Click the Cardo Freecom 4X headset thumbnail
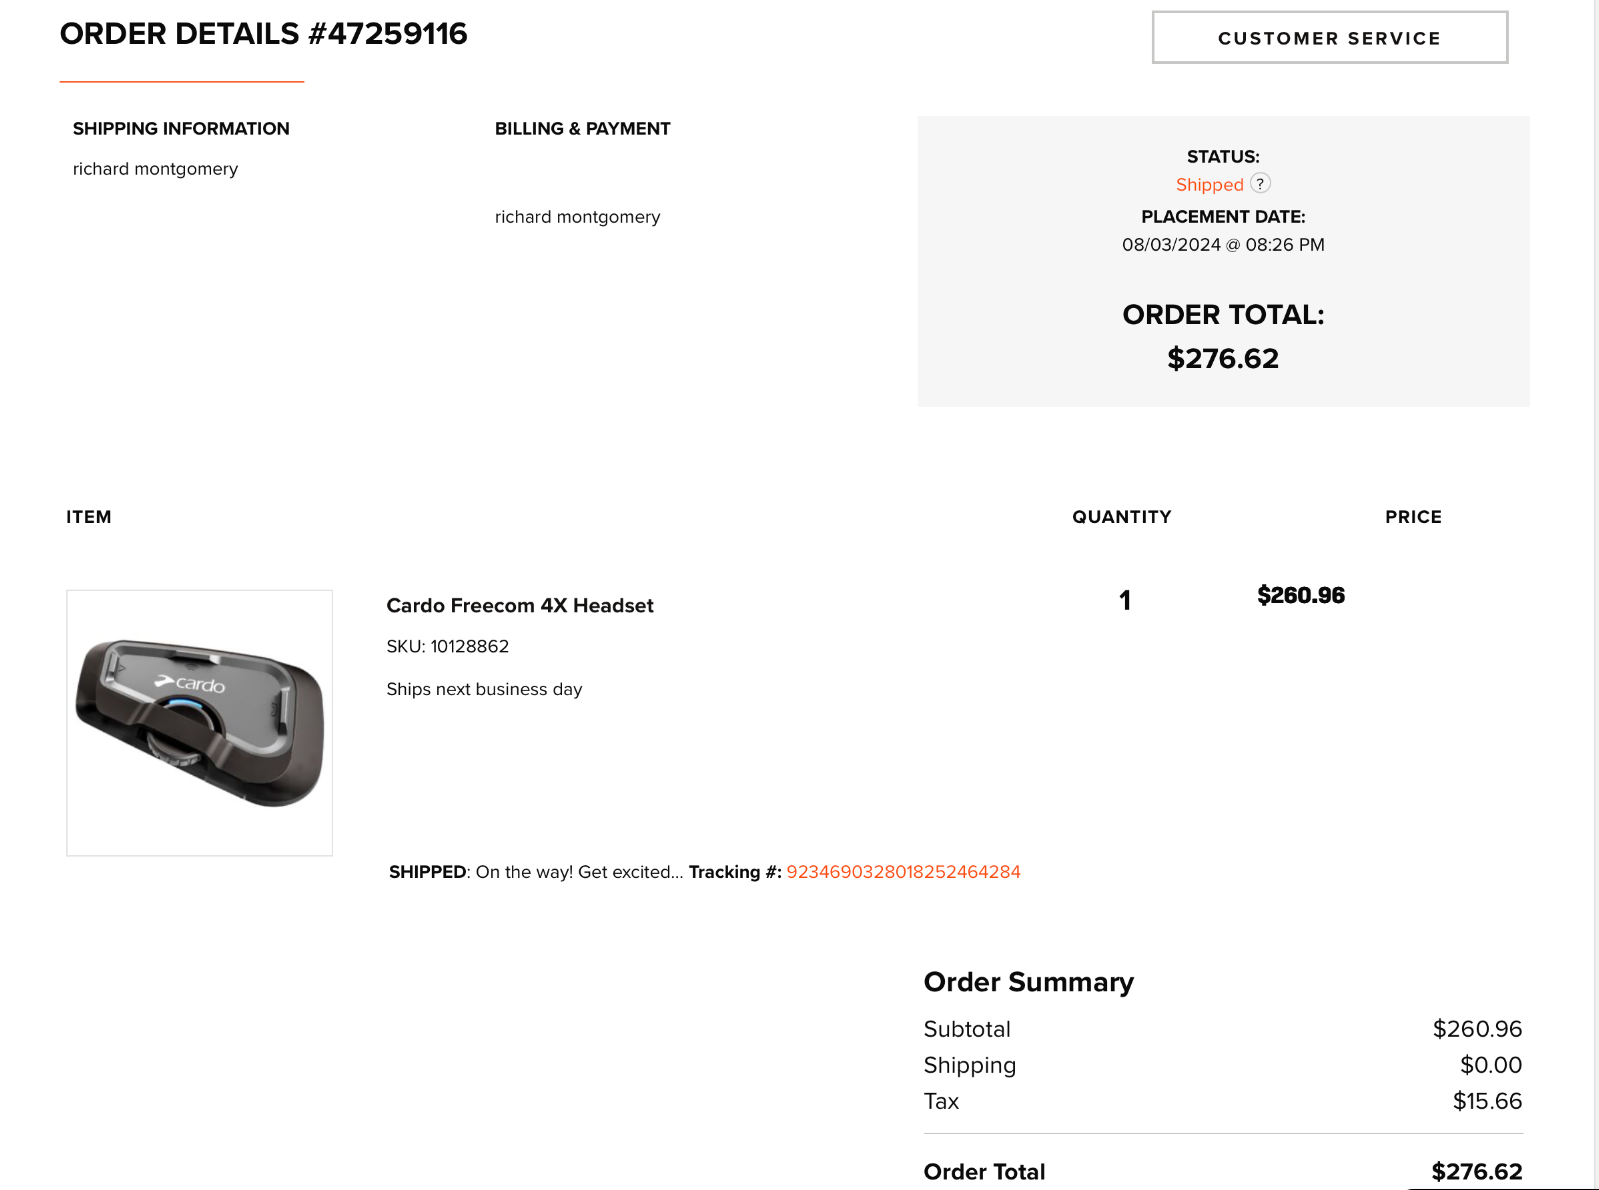This screenshot has width=1599, height=1190. (200, 723)
